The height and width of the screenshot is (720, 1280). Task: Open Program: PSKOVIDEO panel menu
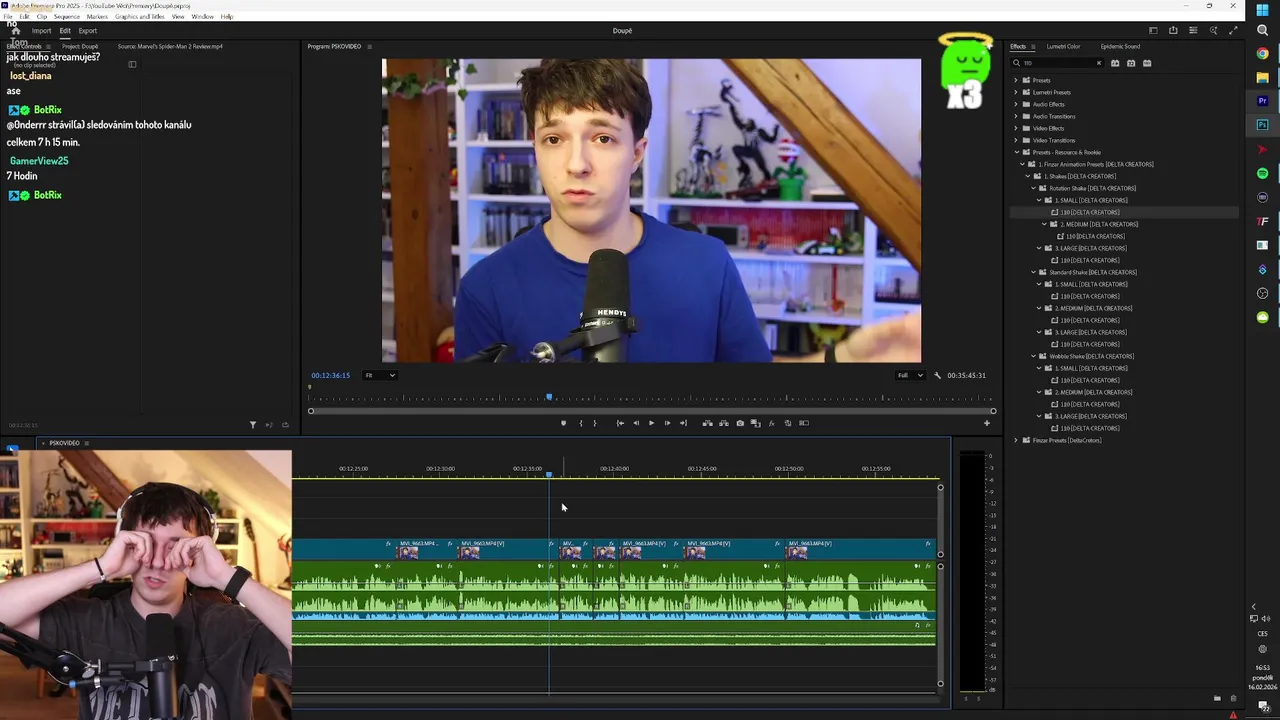coord(369,46)
